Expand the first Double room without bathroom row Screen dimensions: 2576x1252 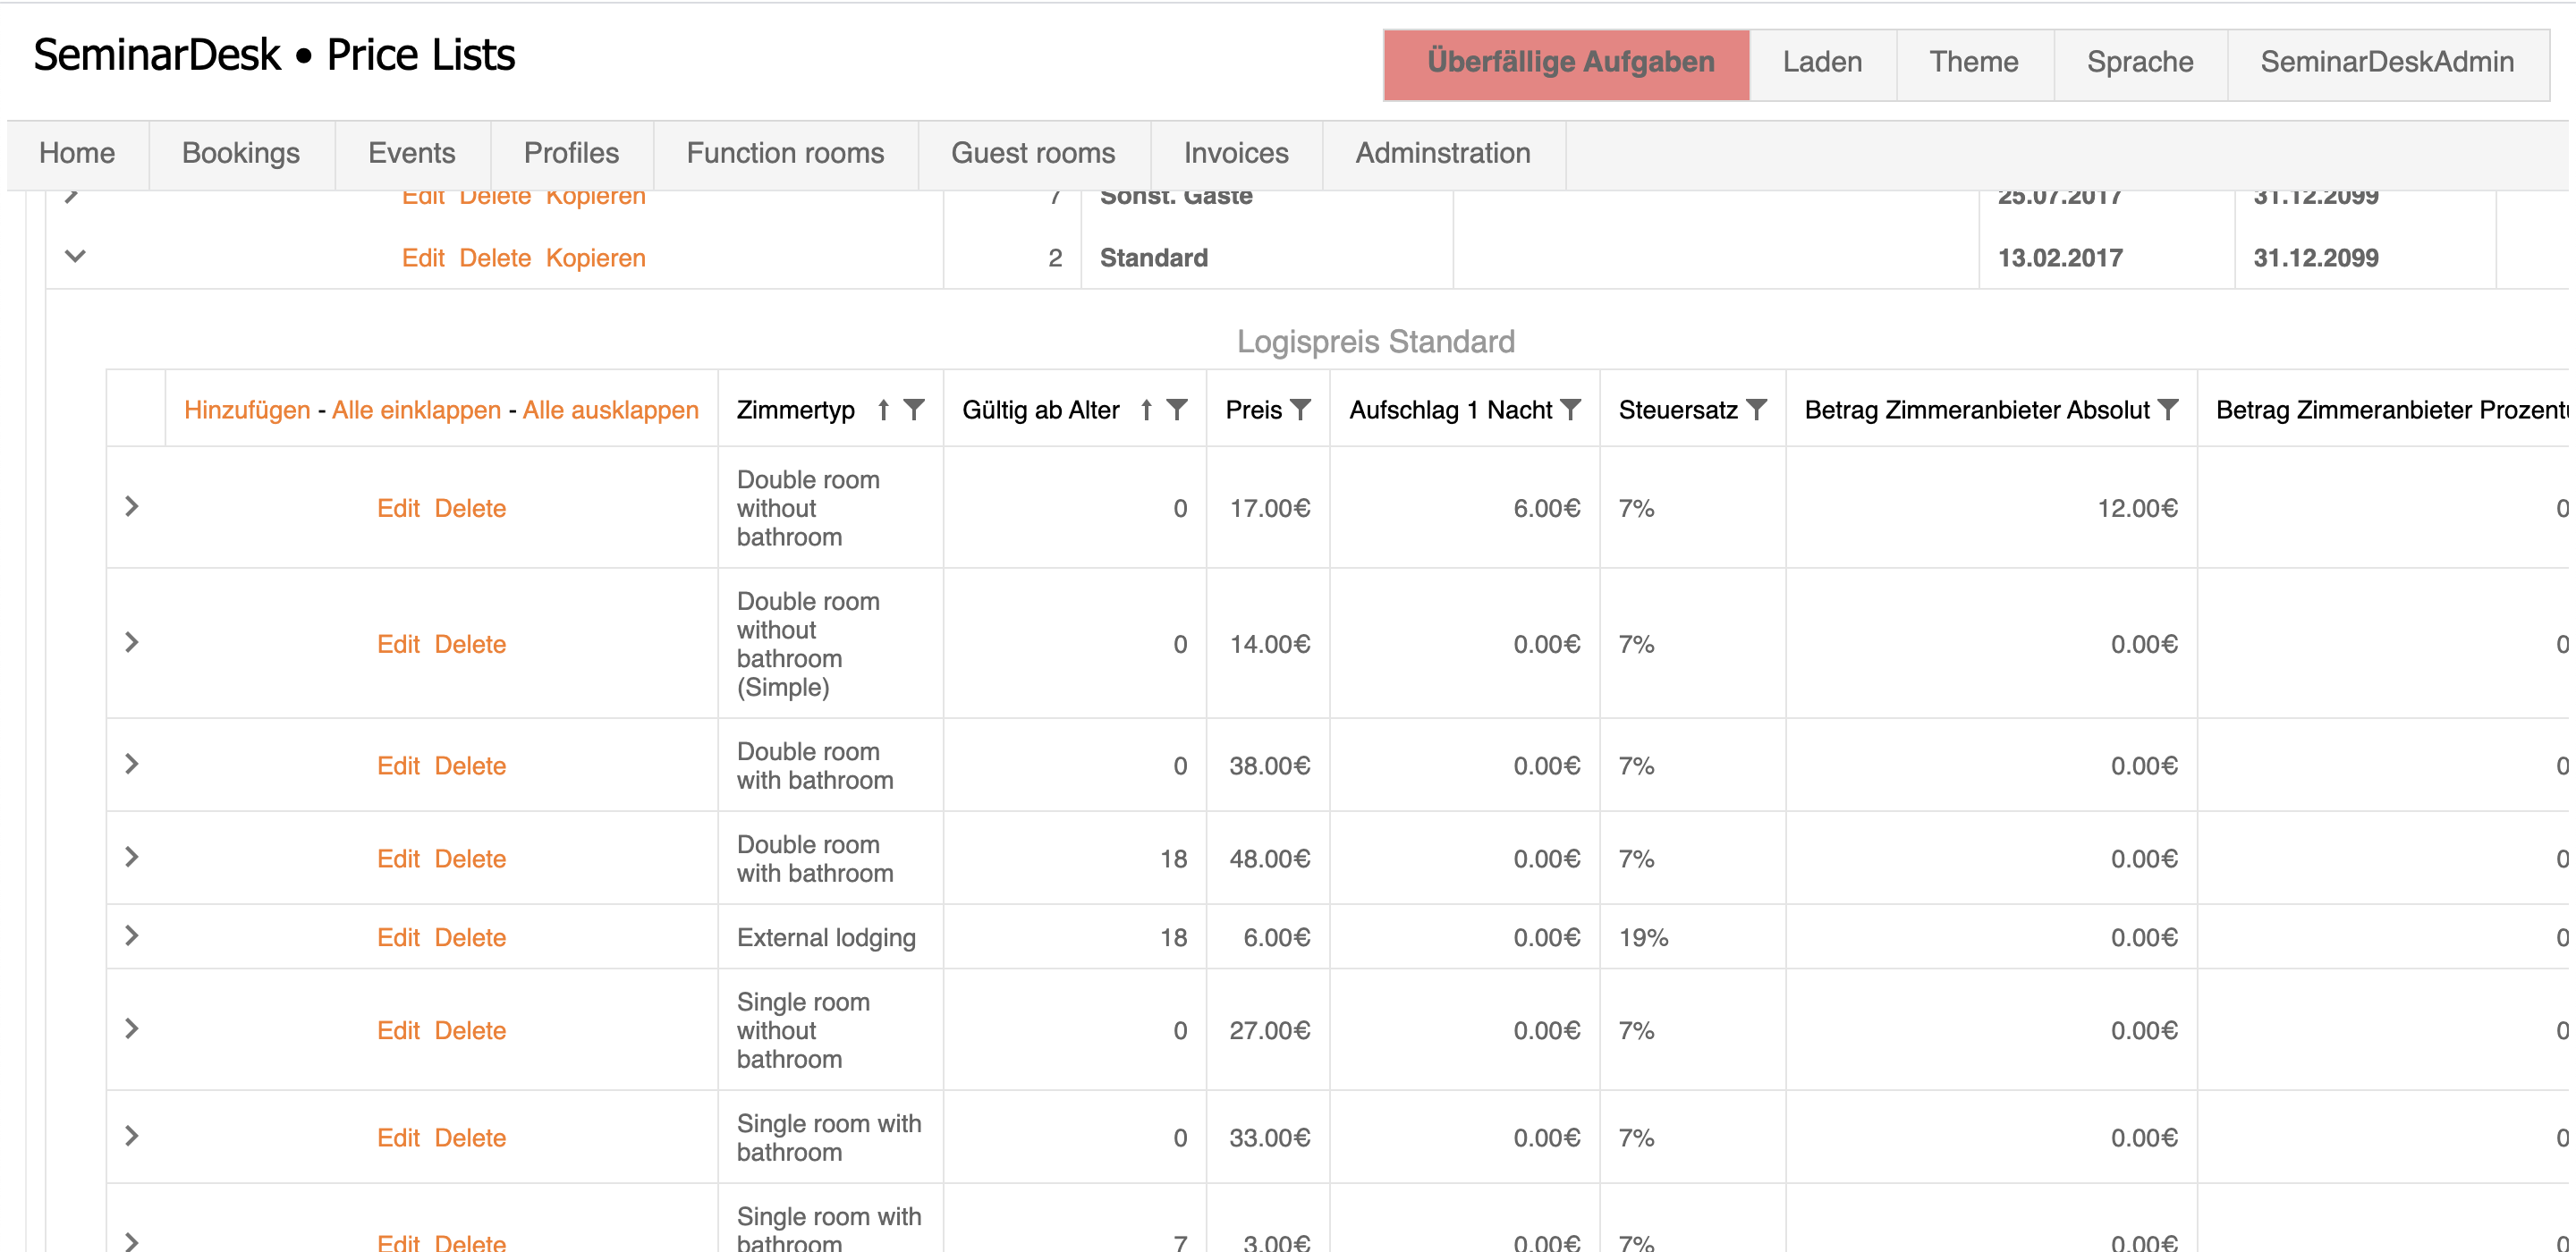click(x=132, y=507)
